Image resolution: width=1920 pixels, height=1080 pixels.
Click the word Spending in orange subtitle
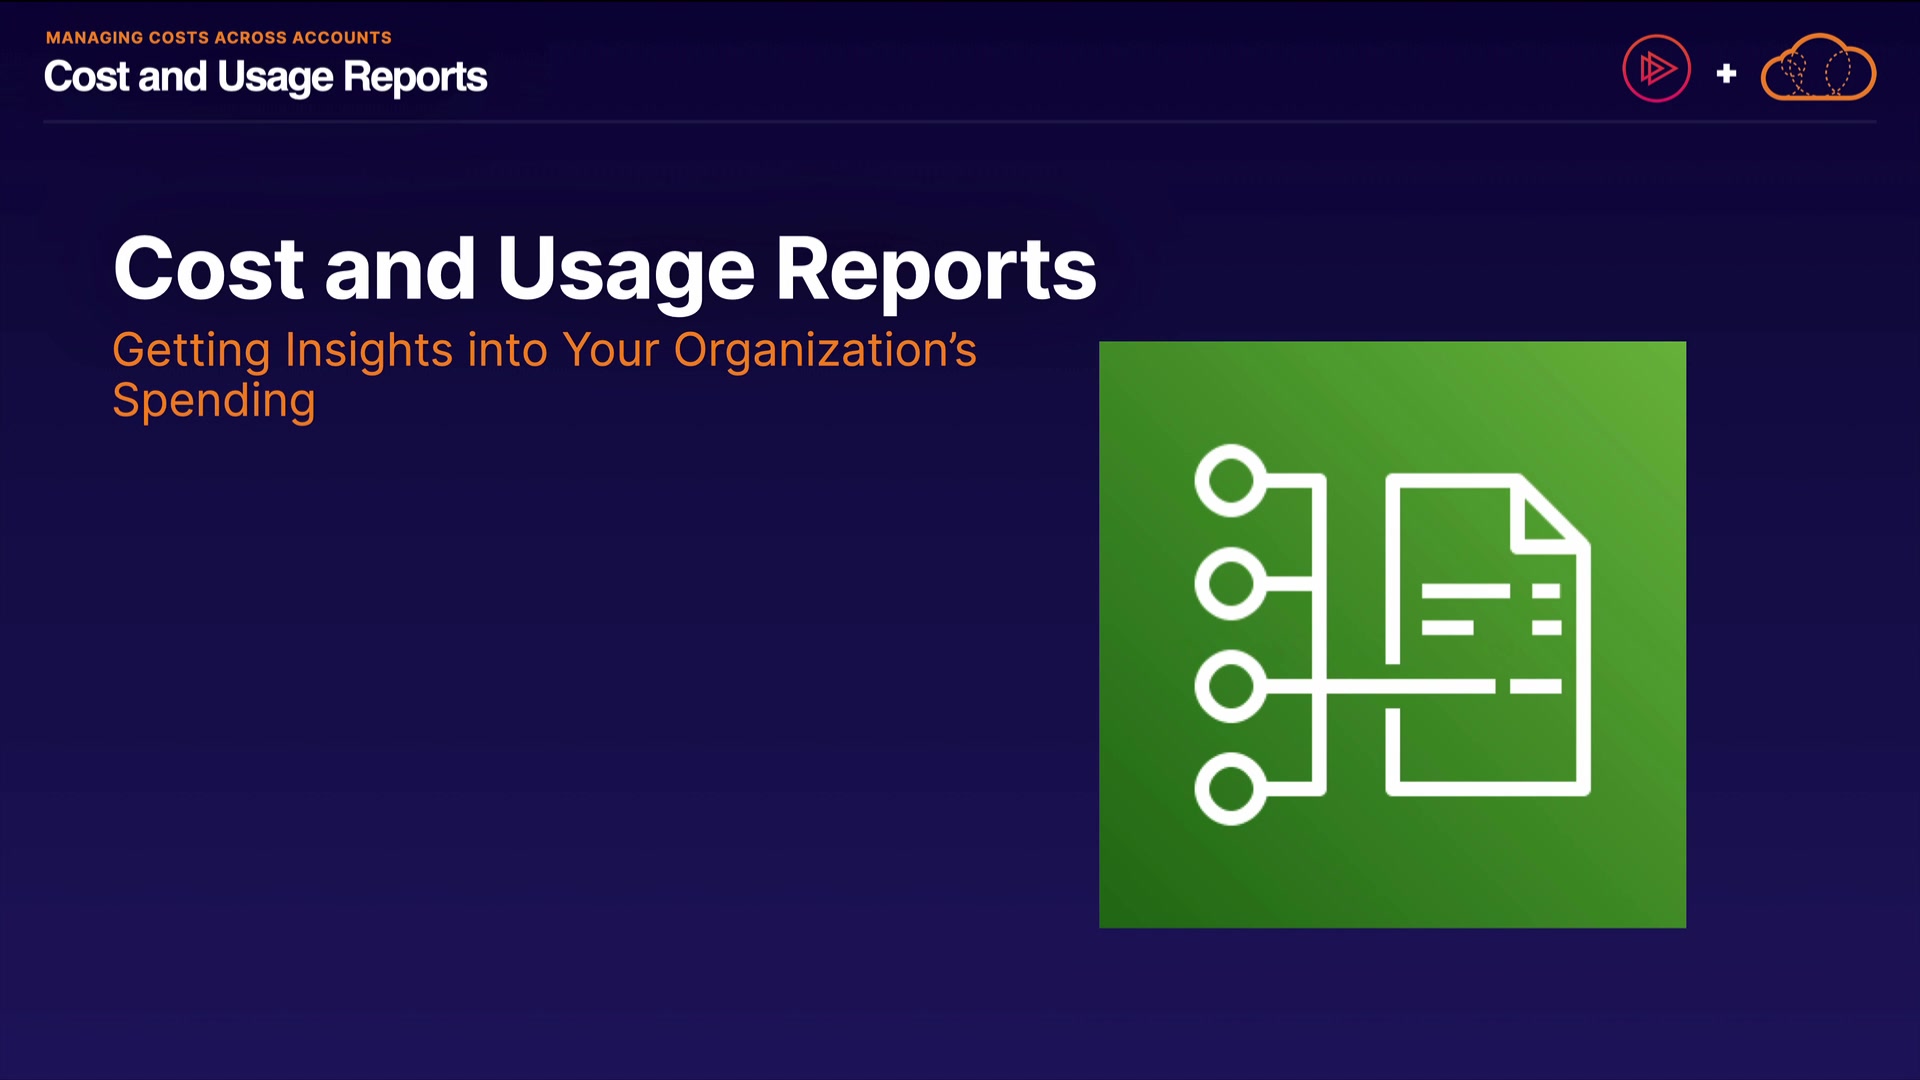(214, 400)
